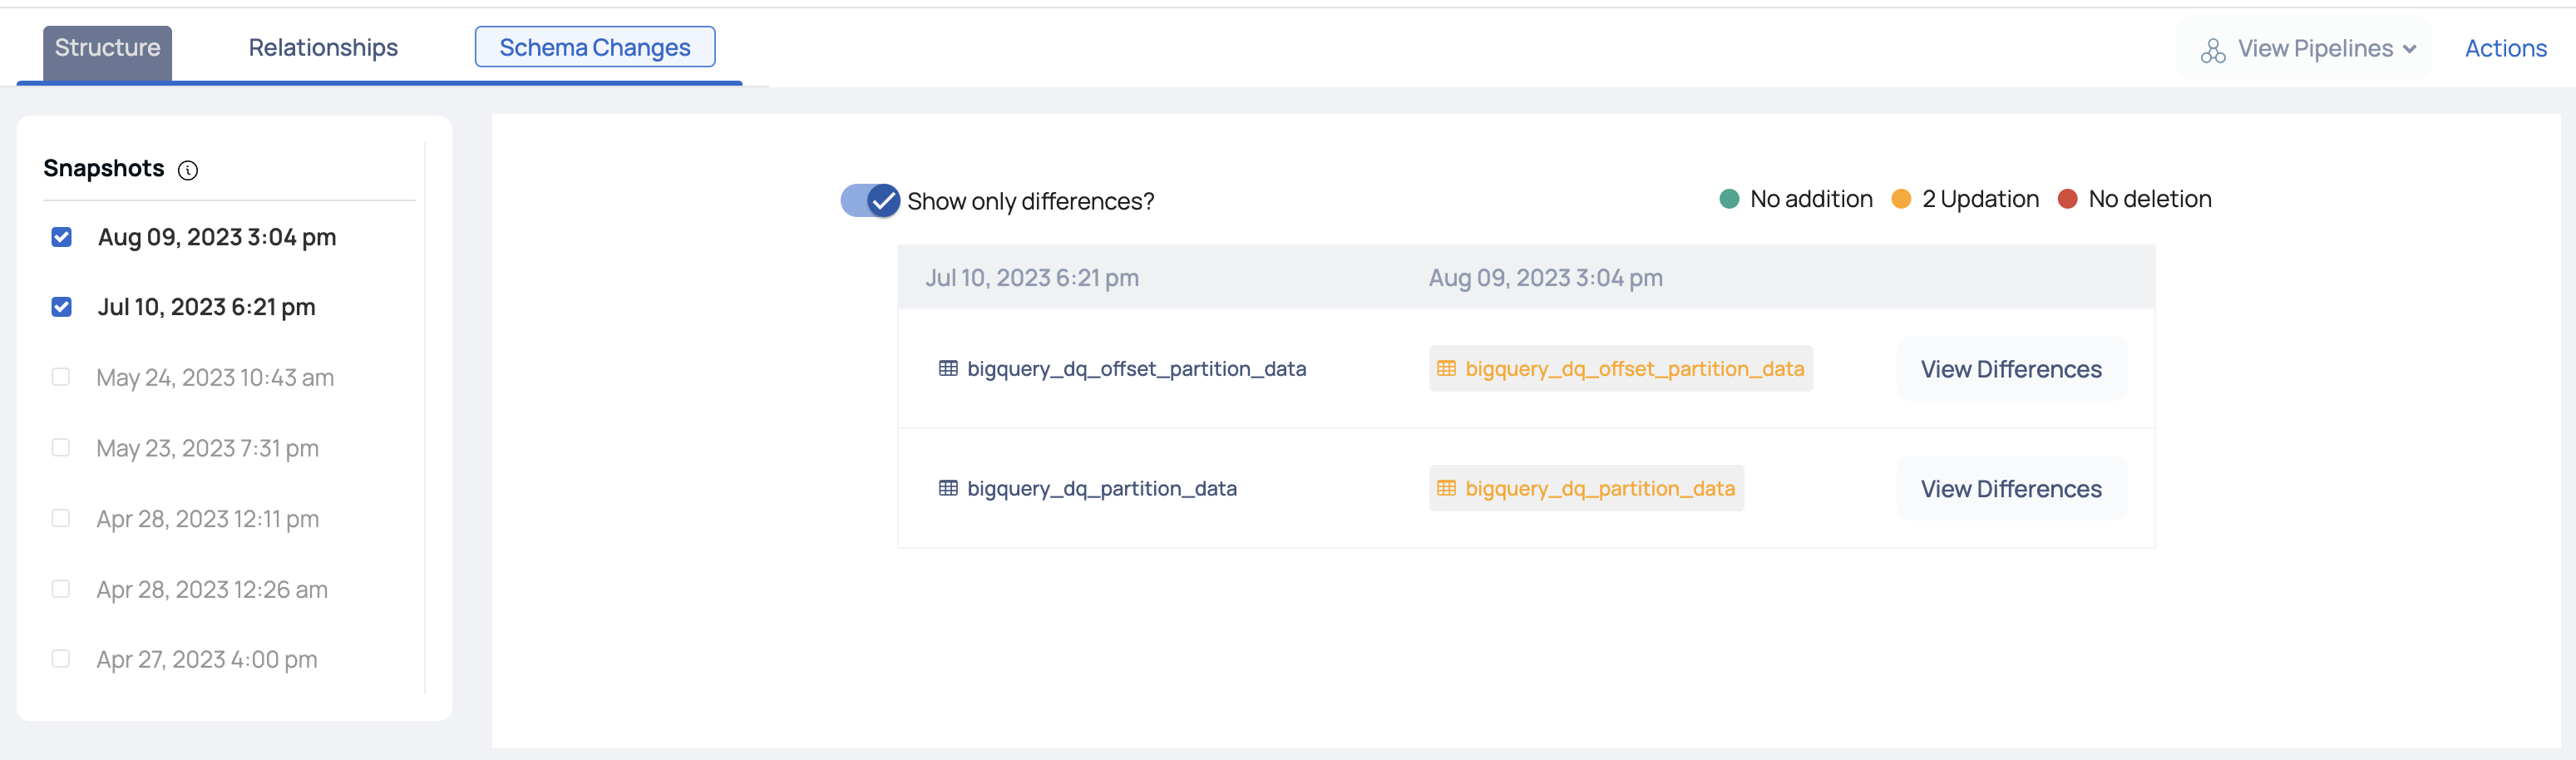Click the Snapshots info icon
The image size is (2576, 760).
tap(188, 170)
